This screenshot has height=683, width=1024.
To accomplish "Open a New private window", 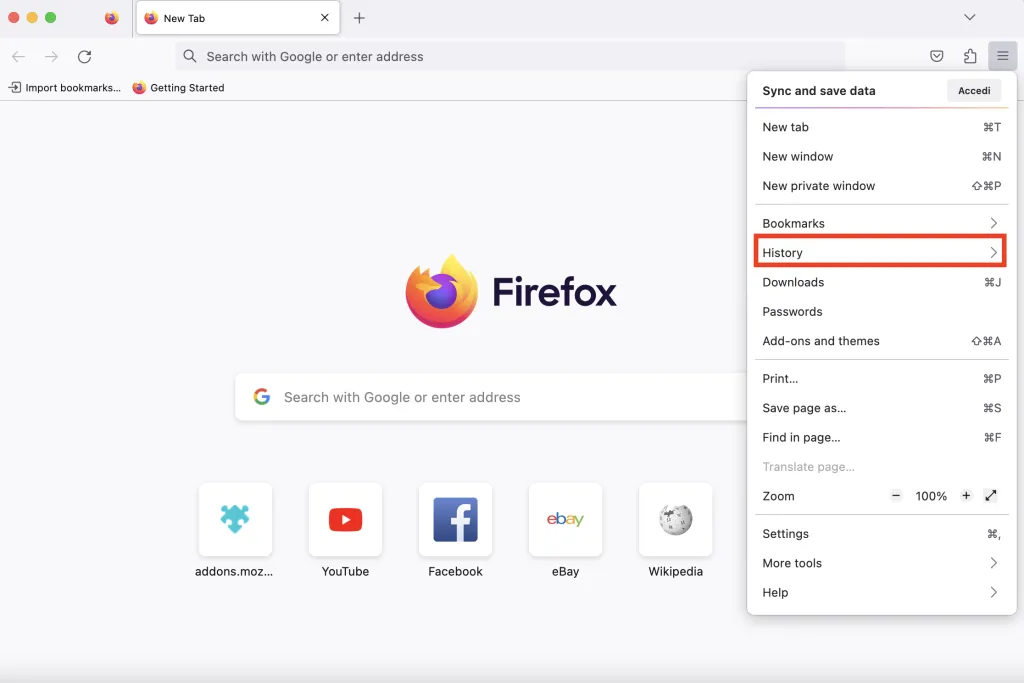I will (880, 185).
